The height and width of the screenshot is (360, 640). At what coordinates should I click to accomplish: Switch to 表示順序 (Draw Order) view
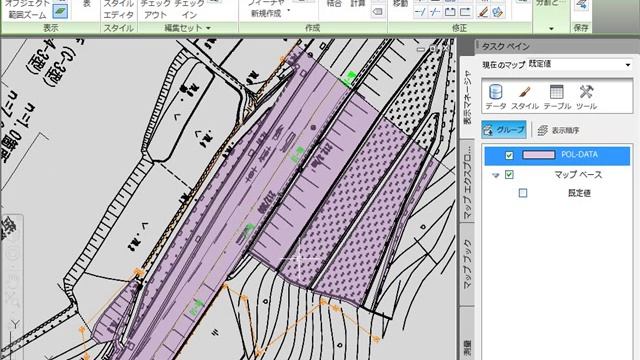(x=558, y=130)
